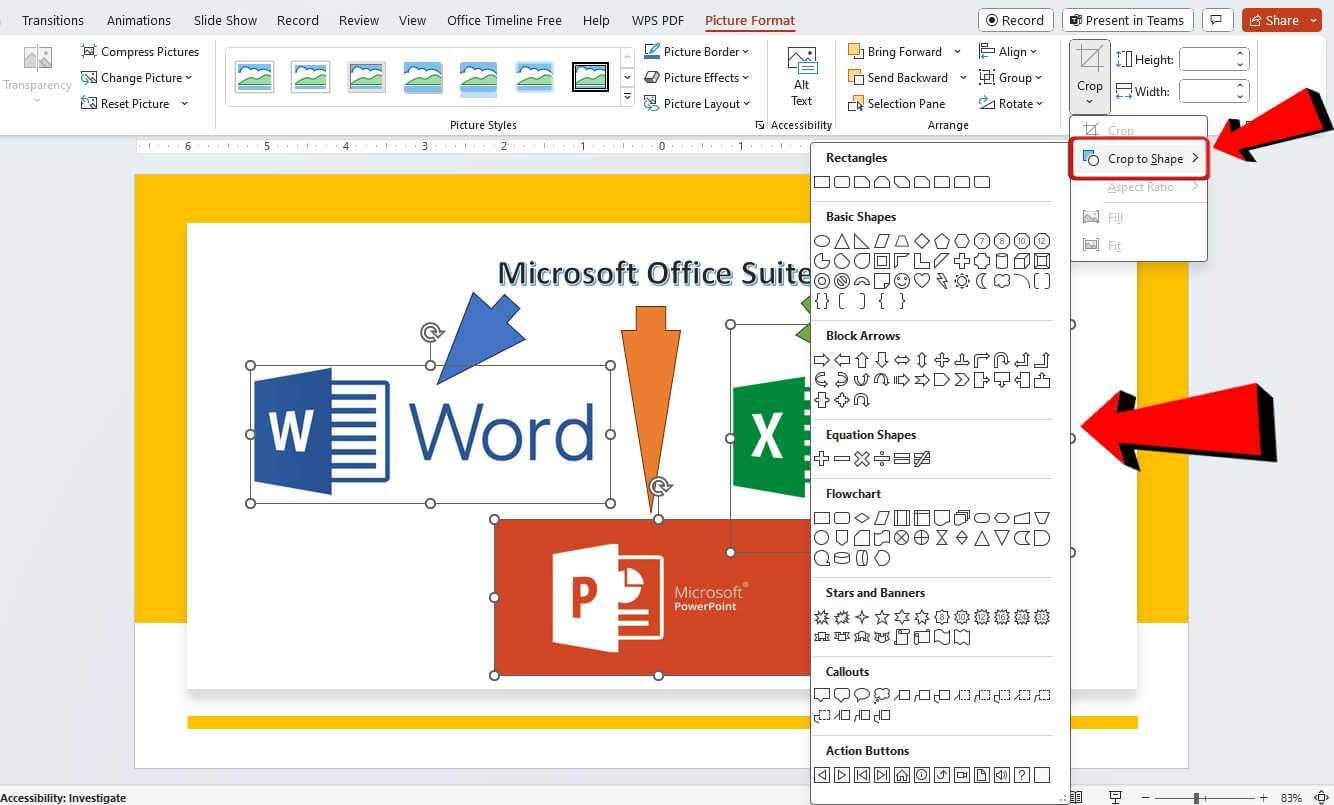Click the Alt Text button
1334x805 pixels.
pyautogui.click(x=801, y=77)
